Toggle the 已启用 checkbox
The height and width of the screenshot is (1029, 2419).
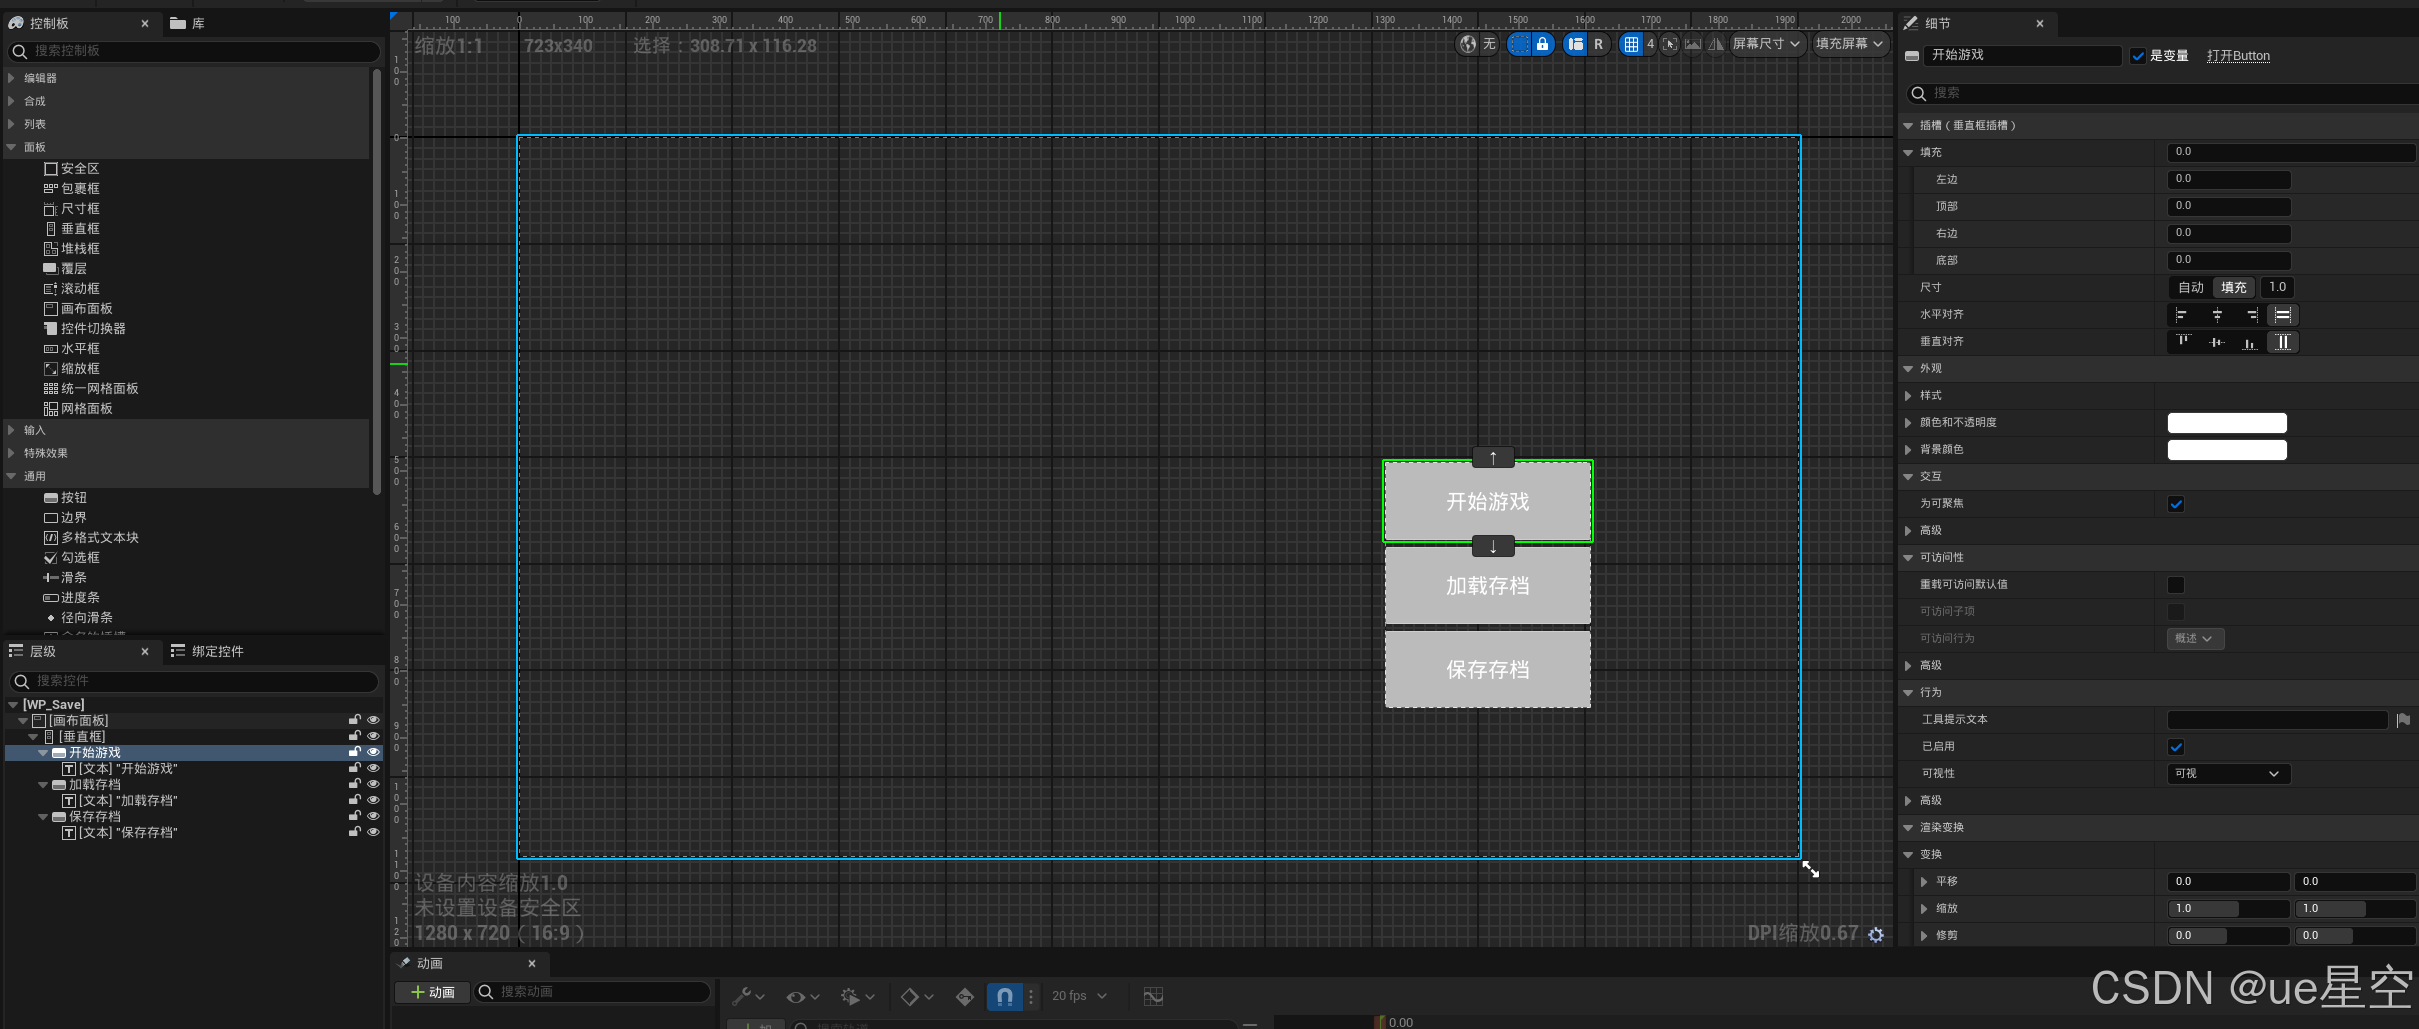(x=2176, y=747)
